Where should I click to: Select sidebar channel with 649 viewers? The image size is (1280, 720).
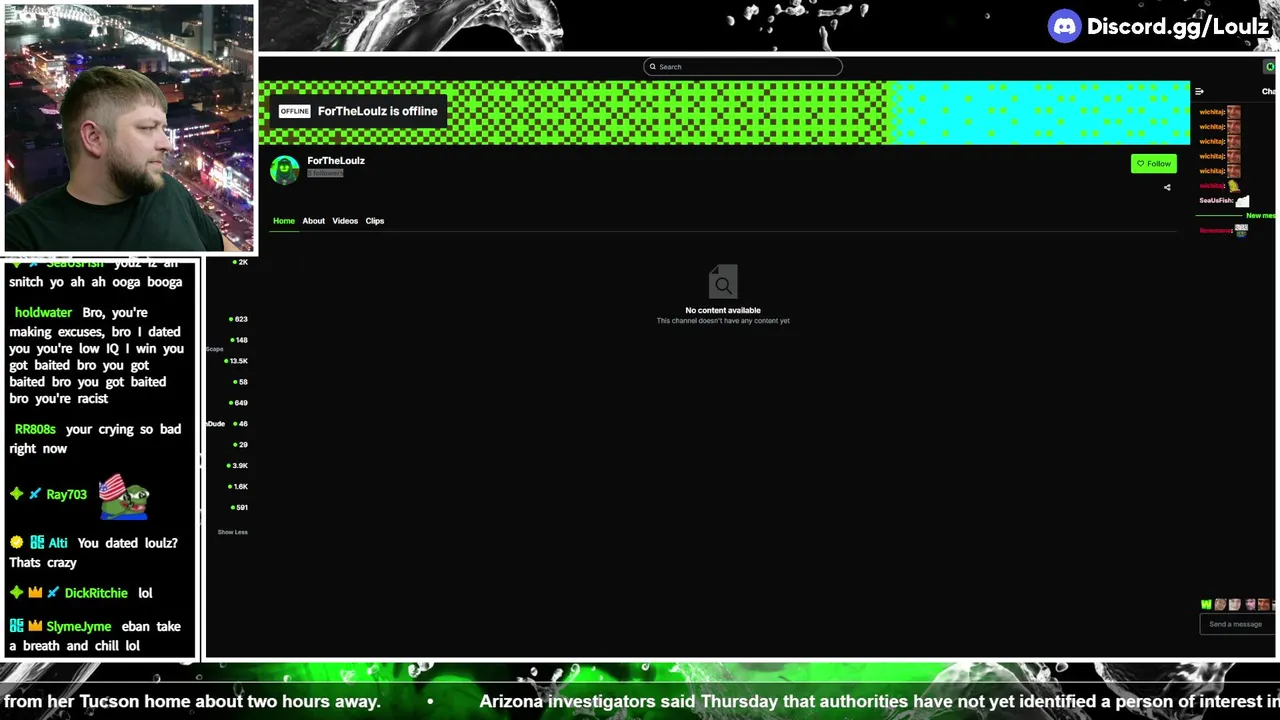[239, 403]
